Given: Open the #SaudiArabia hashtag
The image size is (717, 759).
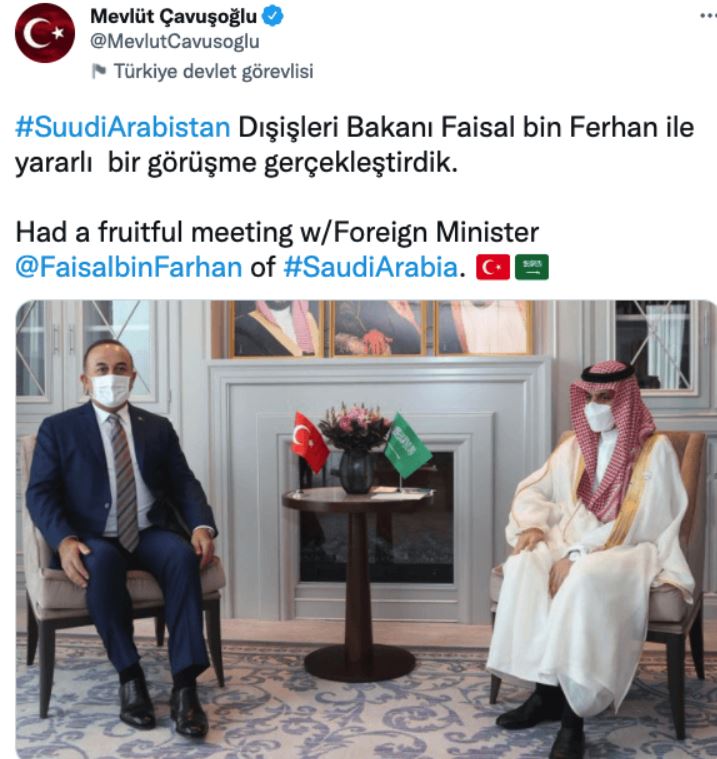Looking at the screenshot, I should coord(370,267).
